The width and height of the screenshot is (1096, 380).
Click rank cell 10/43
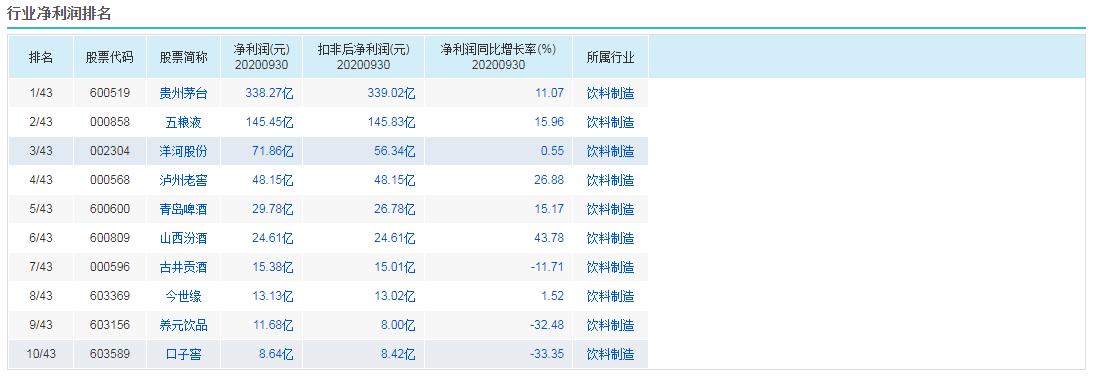click(x=41, y=354)
